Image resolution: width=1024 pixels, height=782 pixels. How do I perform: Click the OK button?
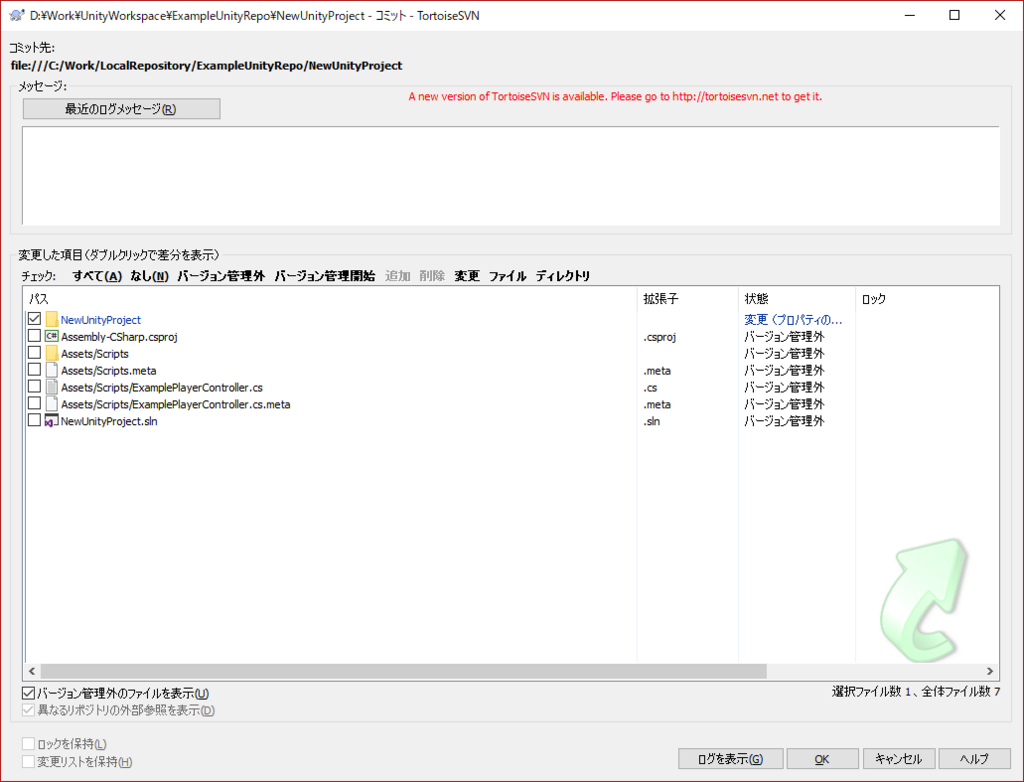(x=822, y=758)
